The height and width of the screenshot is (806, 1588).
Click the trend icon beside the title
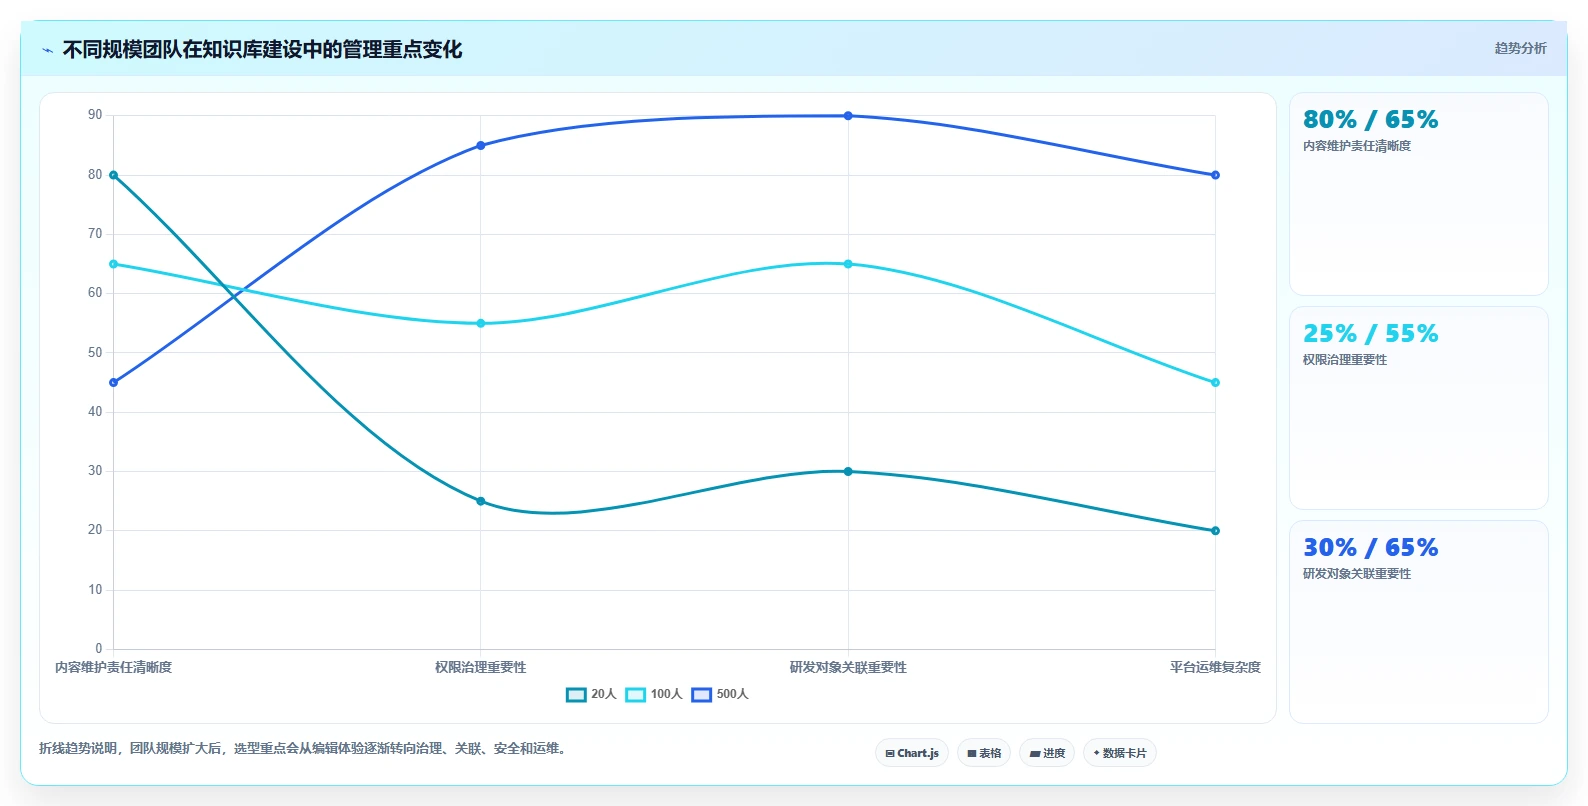(x=47, y=50)
